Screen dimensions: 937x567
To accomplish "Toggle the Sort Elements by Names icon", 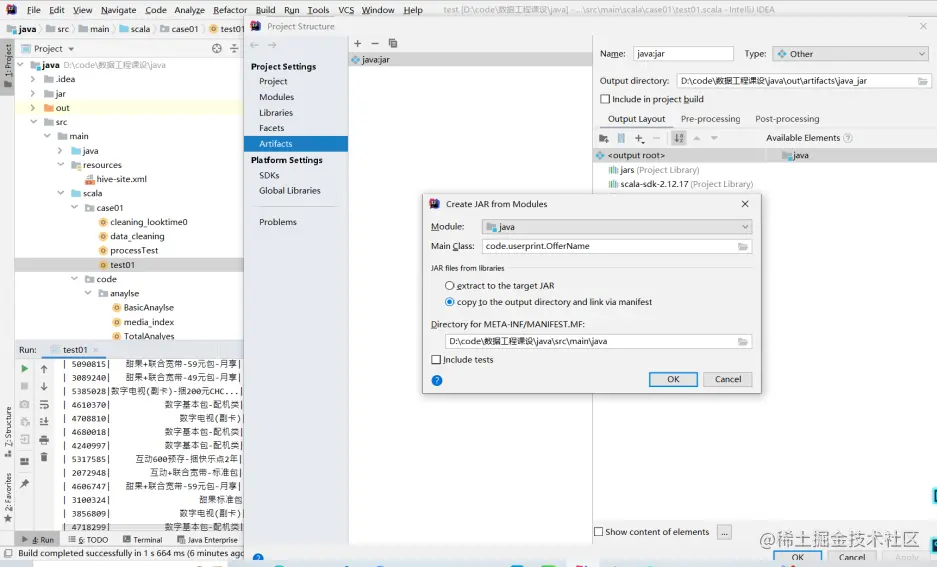I will (679, 138).
